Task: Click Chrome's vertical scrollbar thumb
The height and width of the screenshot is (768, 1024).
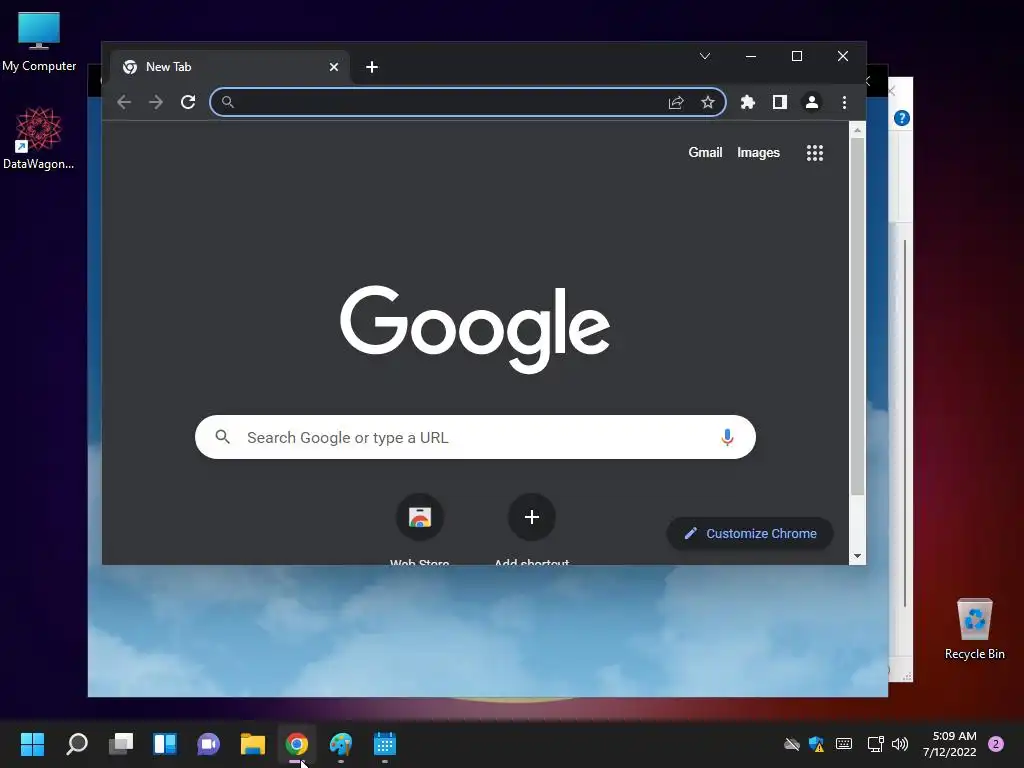Action: coord(857,316)
